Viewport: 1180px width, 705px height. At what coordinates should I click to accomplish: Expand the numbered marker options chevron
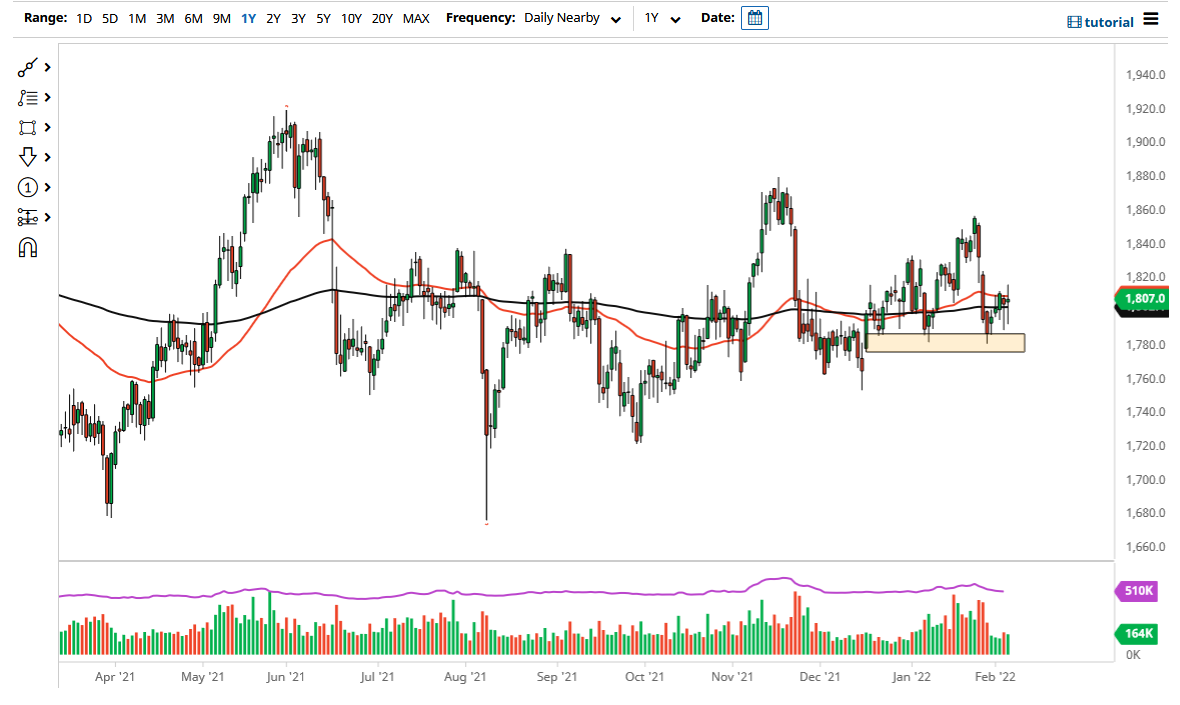(47, 187)
